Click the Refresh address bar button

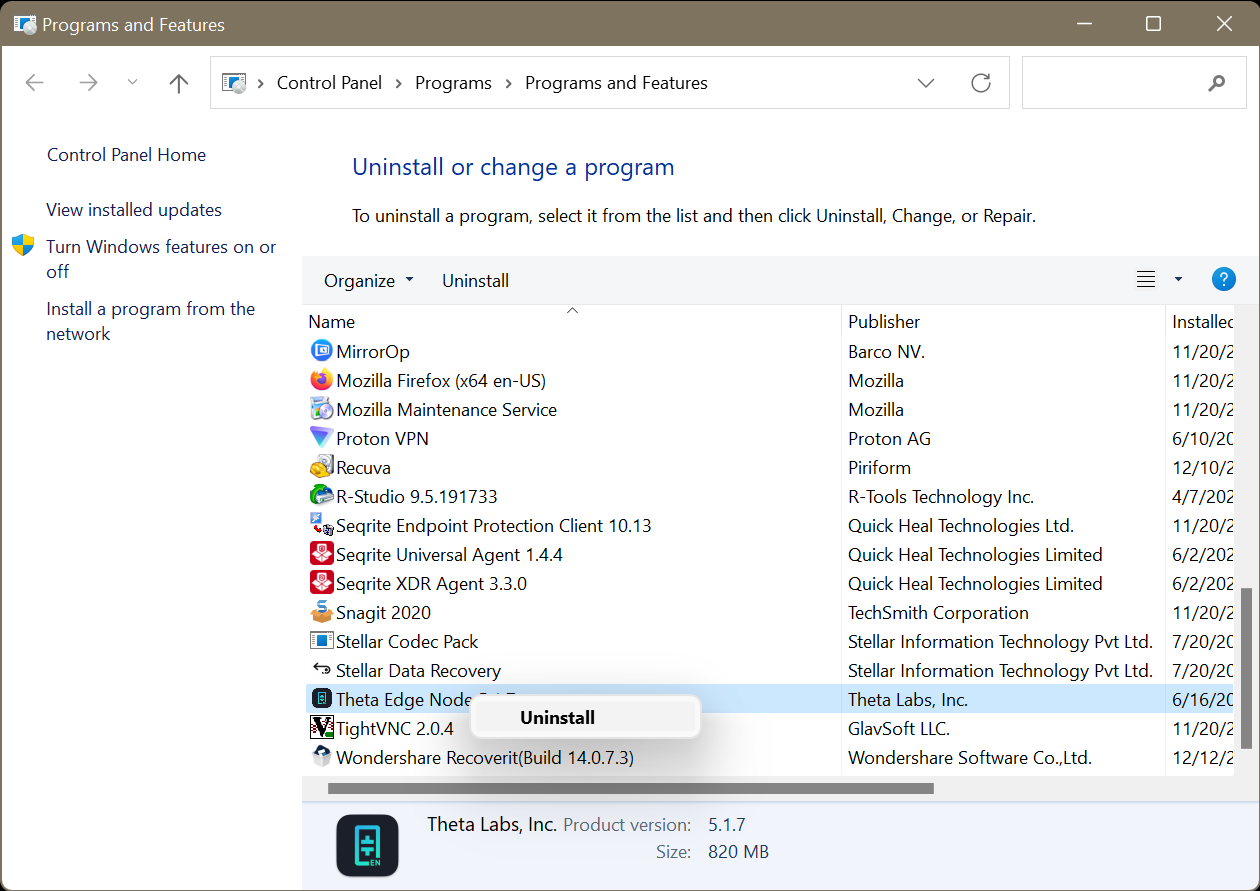[x=981, y=83]
